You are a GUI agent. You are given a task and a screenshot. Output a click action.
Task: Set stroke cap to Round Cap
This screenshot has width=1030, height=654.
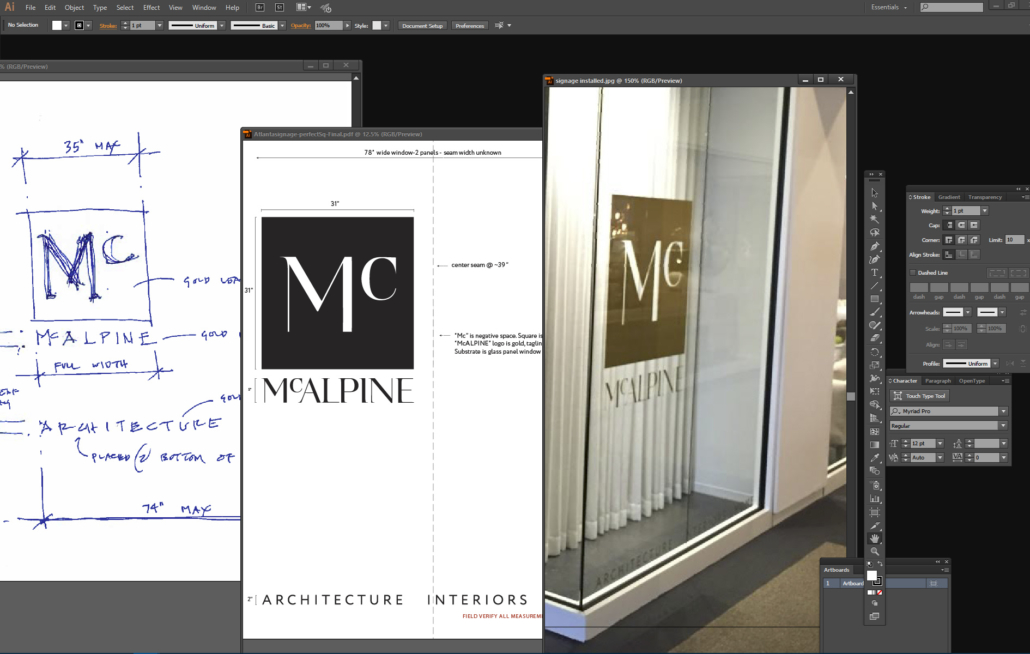(961, 225)
